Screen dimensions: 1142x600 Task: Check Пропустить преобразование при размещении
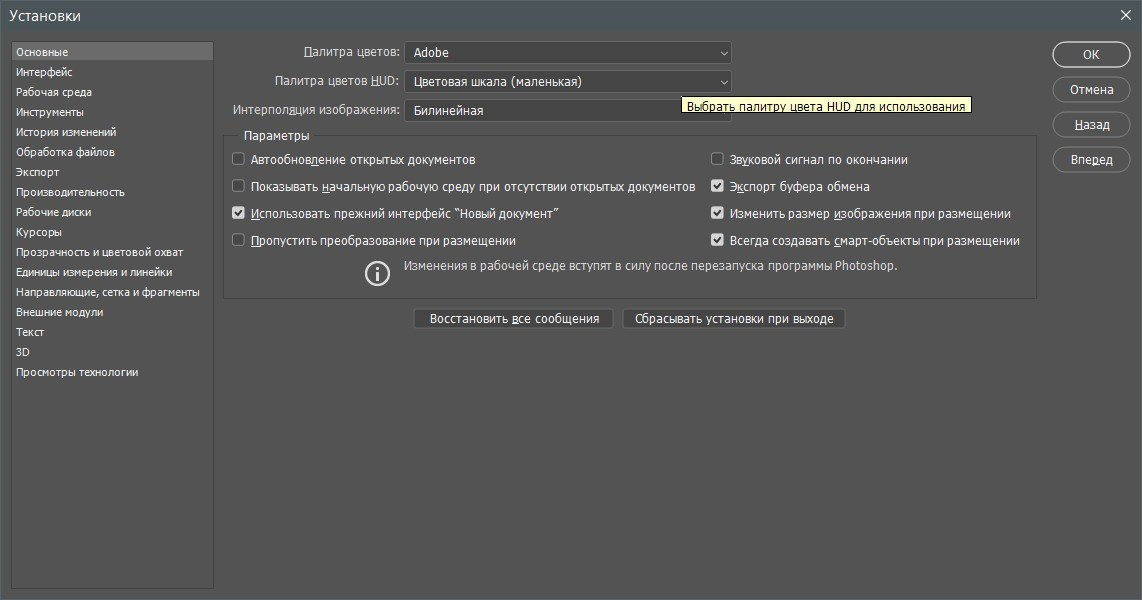pos(238,240)
